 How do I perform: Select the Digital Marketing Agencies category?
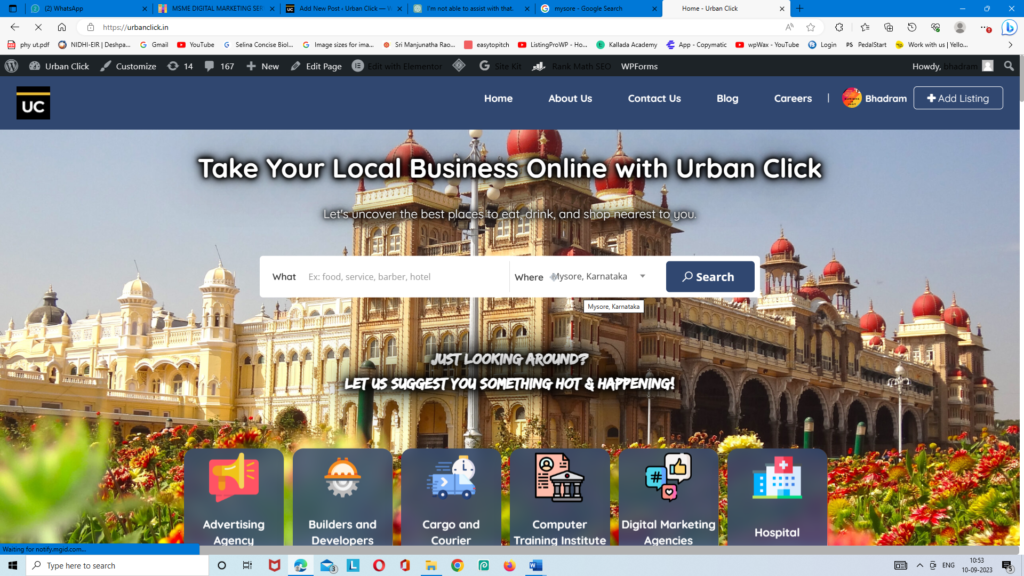click(668, 497)
